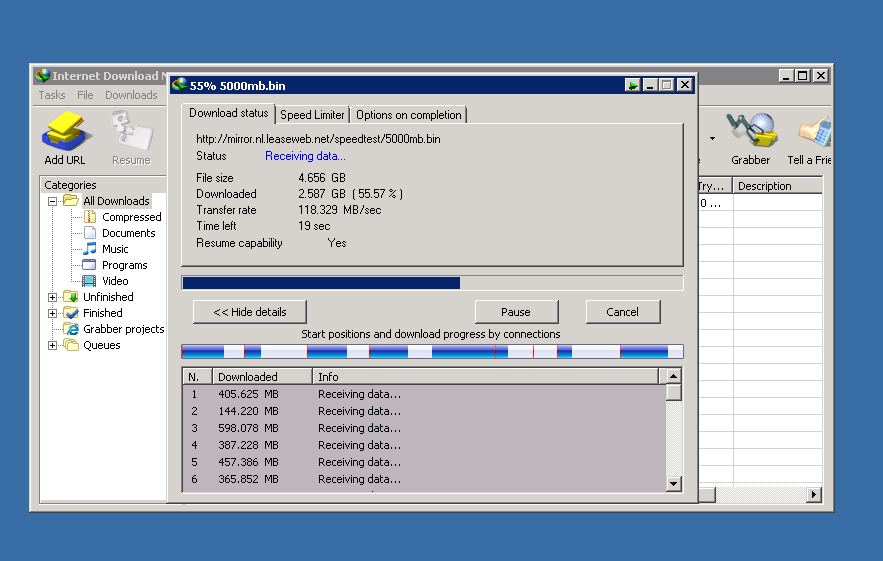Cancel the 5000mb.bin download

(623, 312)
